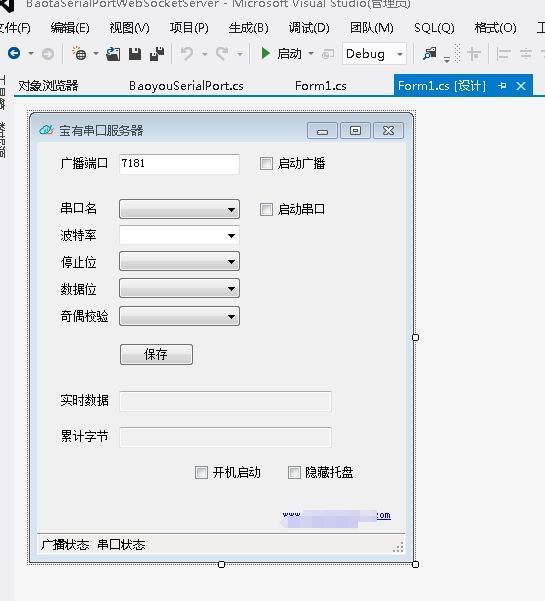
Task: Switch to the BaoyouSerialPort.cs tab
Action: tap(186, 86)
